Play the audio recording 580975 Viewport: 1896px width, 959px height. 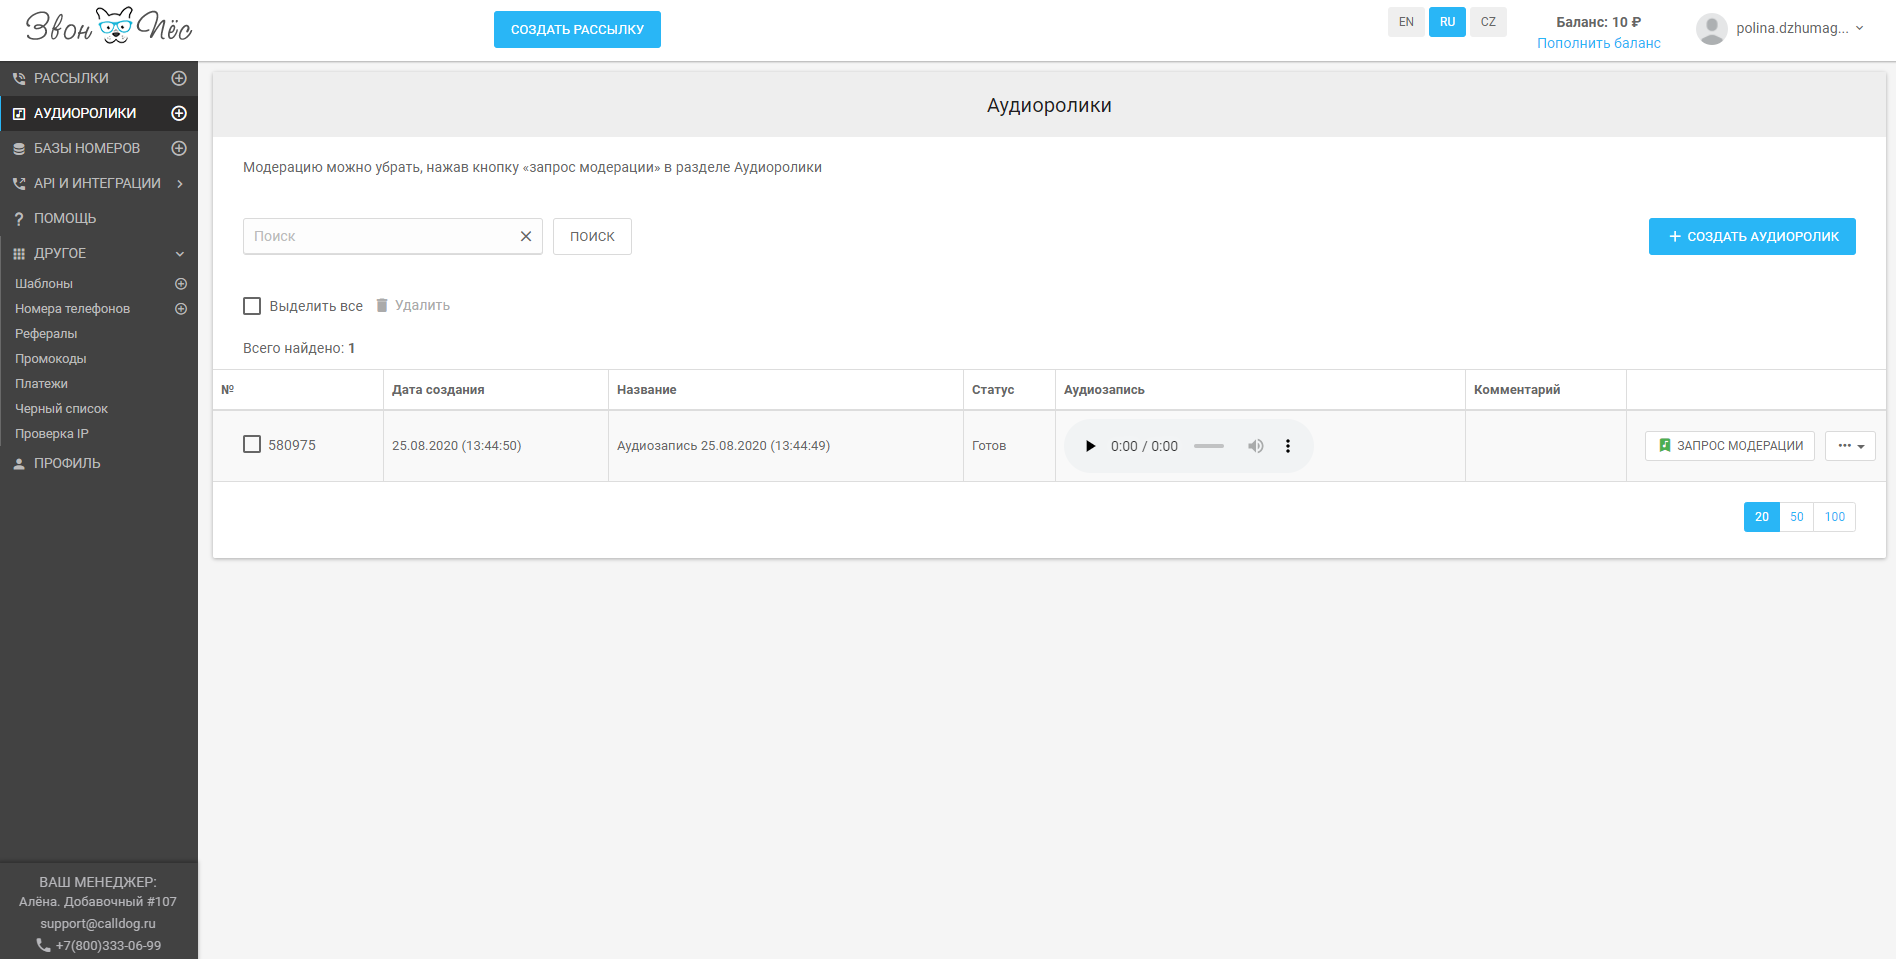coord(1090,446)
